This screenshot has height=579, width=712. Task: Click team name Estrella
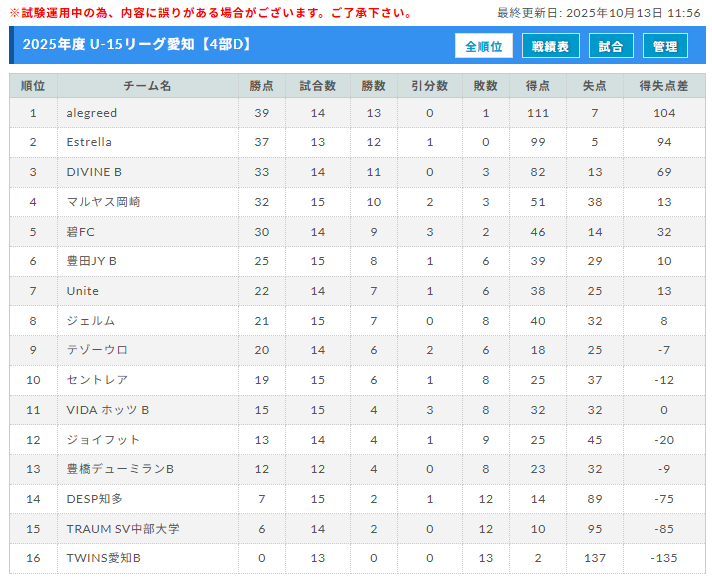pyautogui.click(x=89, y=143)
